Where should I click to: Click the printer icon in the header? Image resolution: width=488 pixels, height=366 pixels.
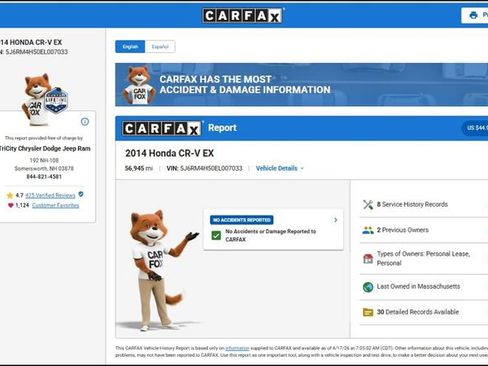point(473,15)
